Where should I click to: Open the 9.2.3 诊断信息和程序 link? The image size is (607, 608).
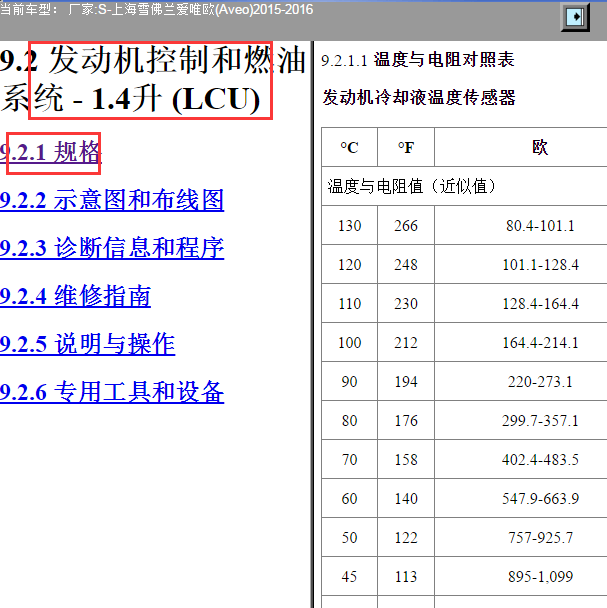[x=112, y=248]
